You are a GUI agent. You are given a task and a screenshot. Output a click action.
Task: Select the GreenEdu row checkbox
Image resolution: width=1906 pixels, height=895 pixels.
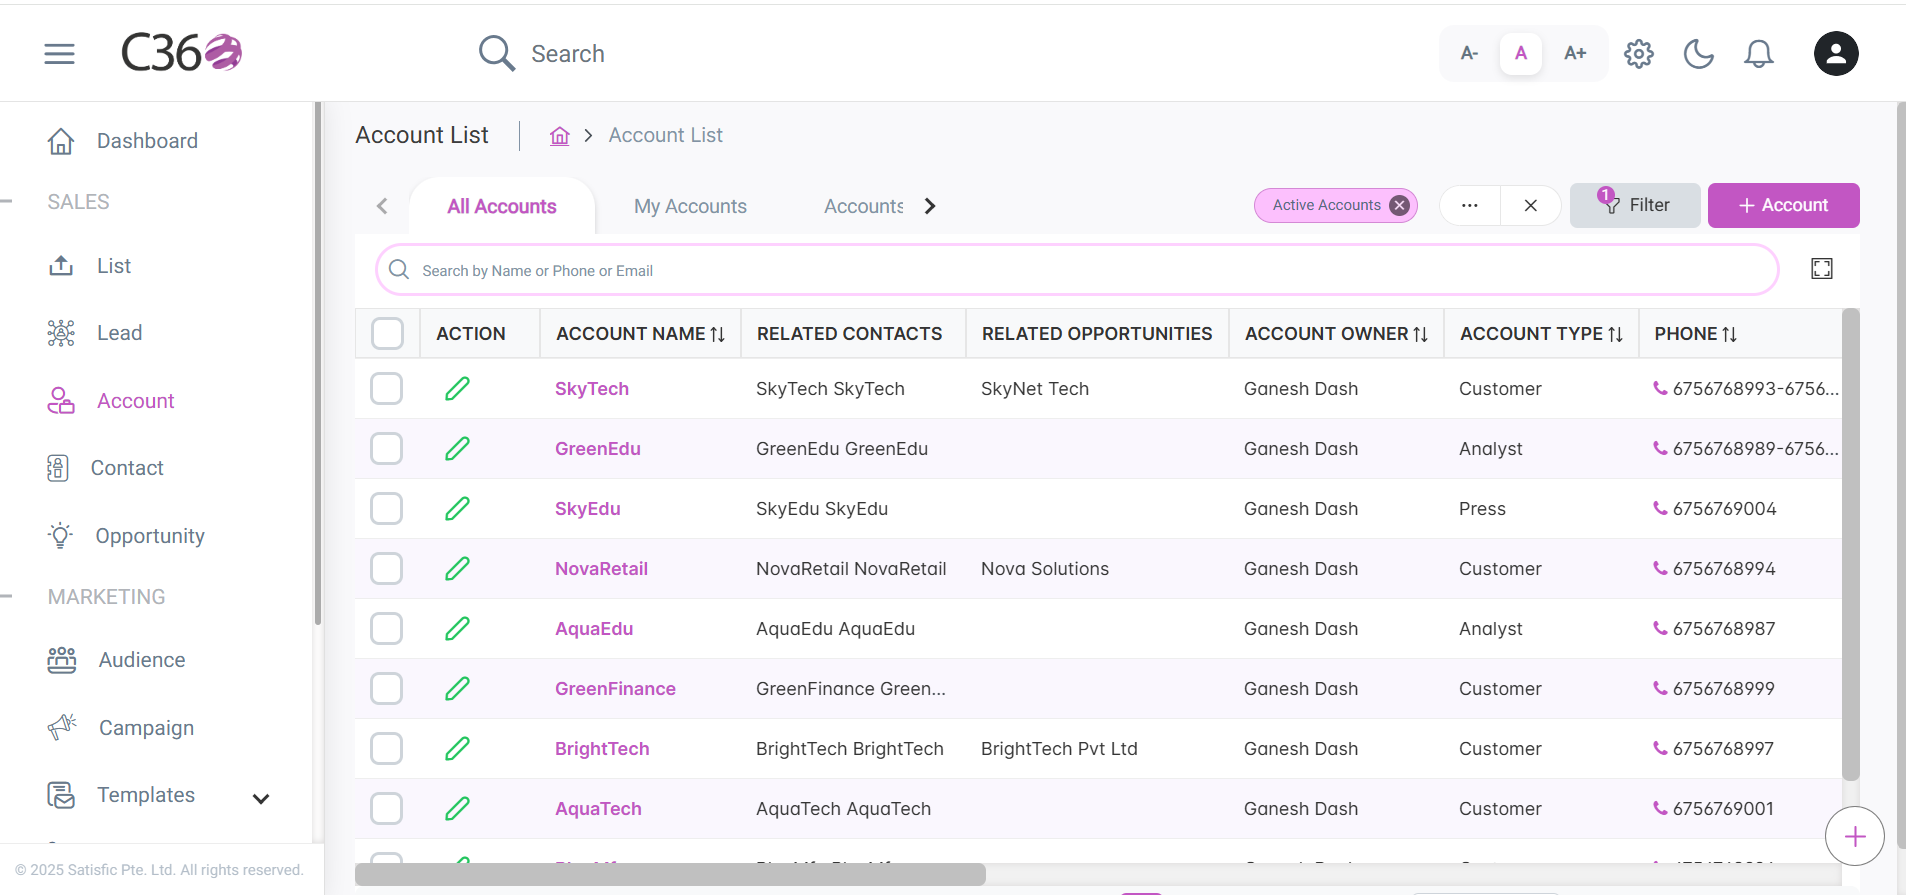[x=387, y=448]
